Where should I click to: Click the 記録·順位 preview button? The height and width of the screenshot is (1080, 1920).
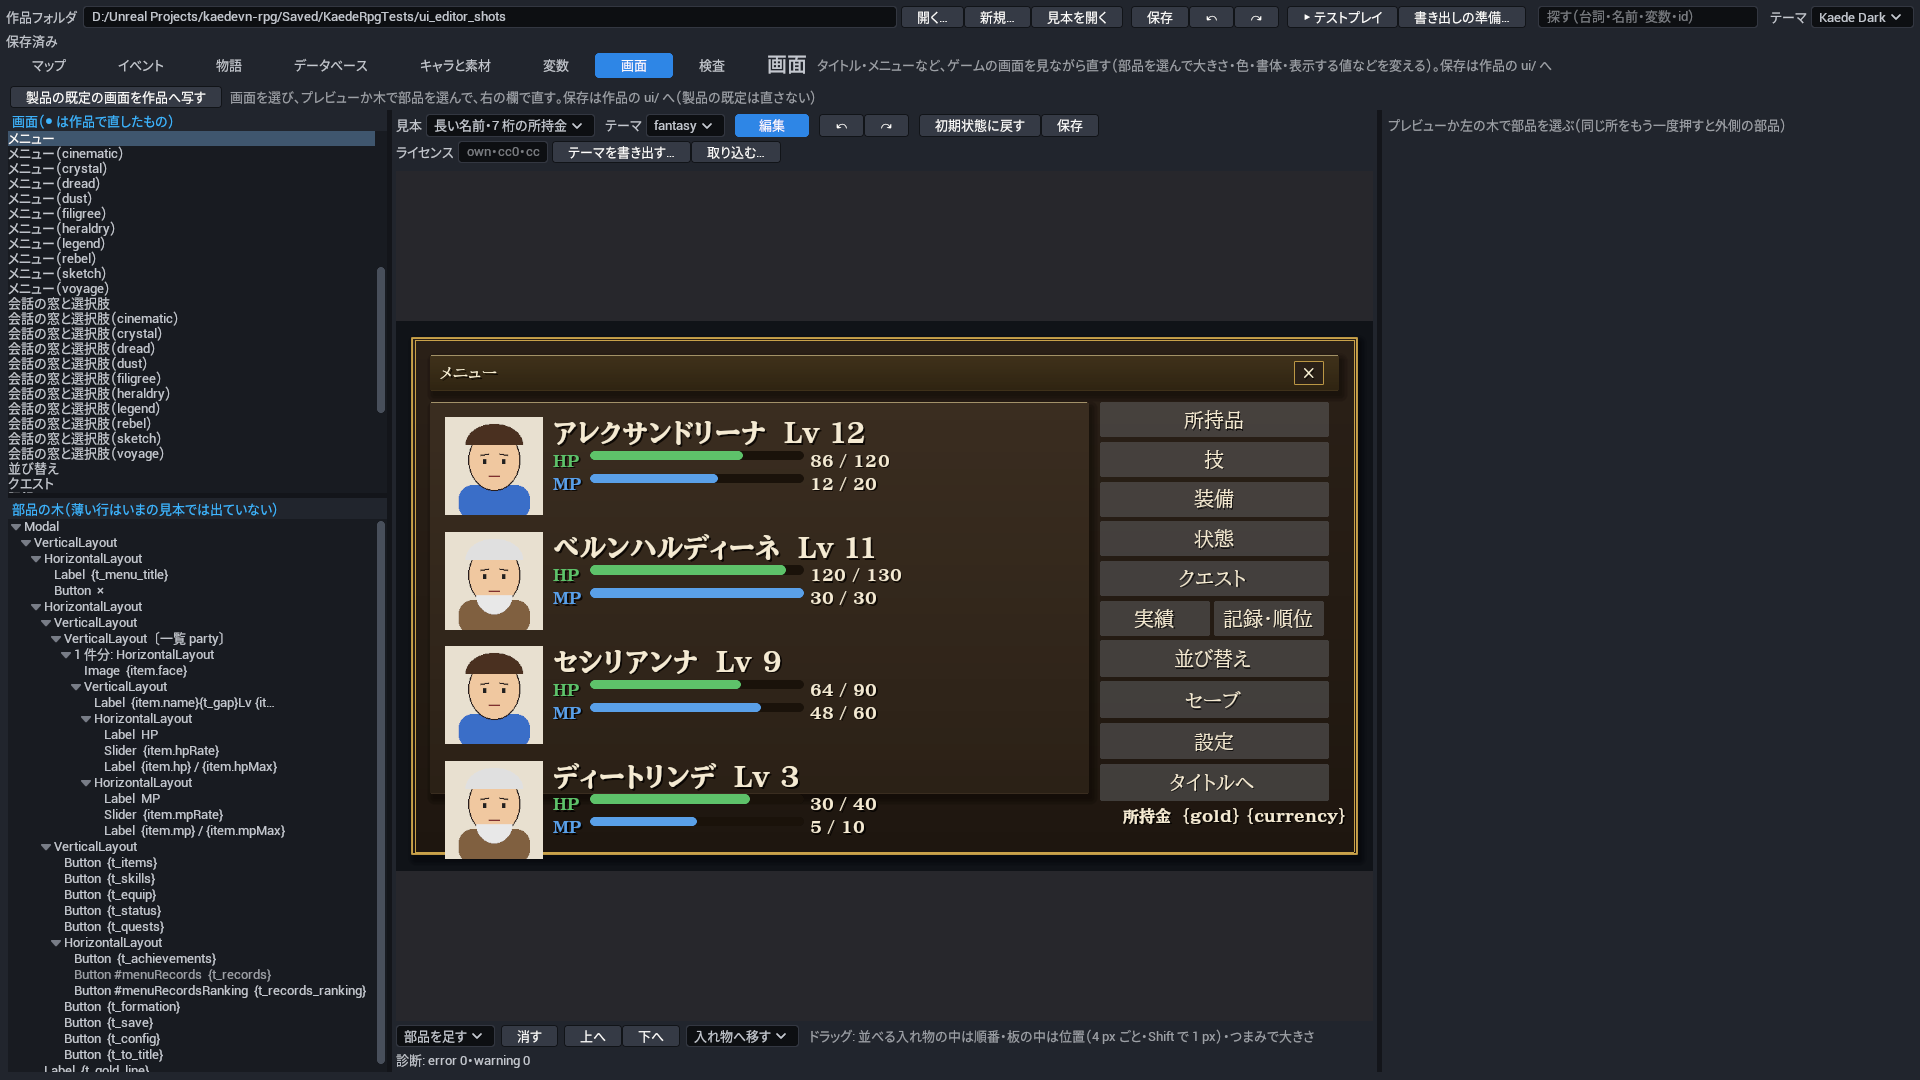(x=1269, y=619)
